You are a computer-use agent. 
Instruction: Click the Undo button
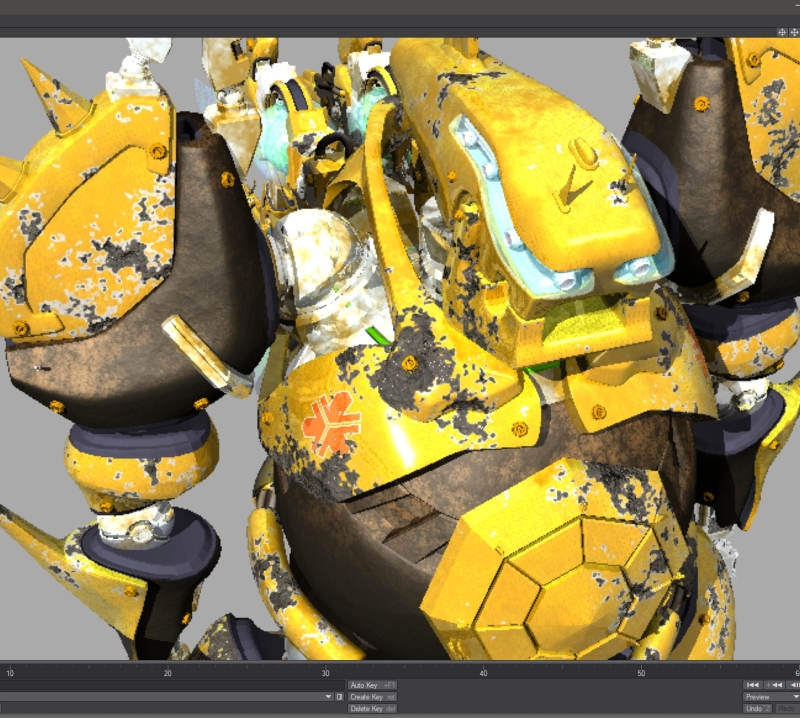coord(758,708)
